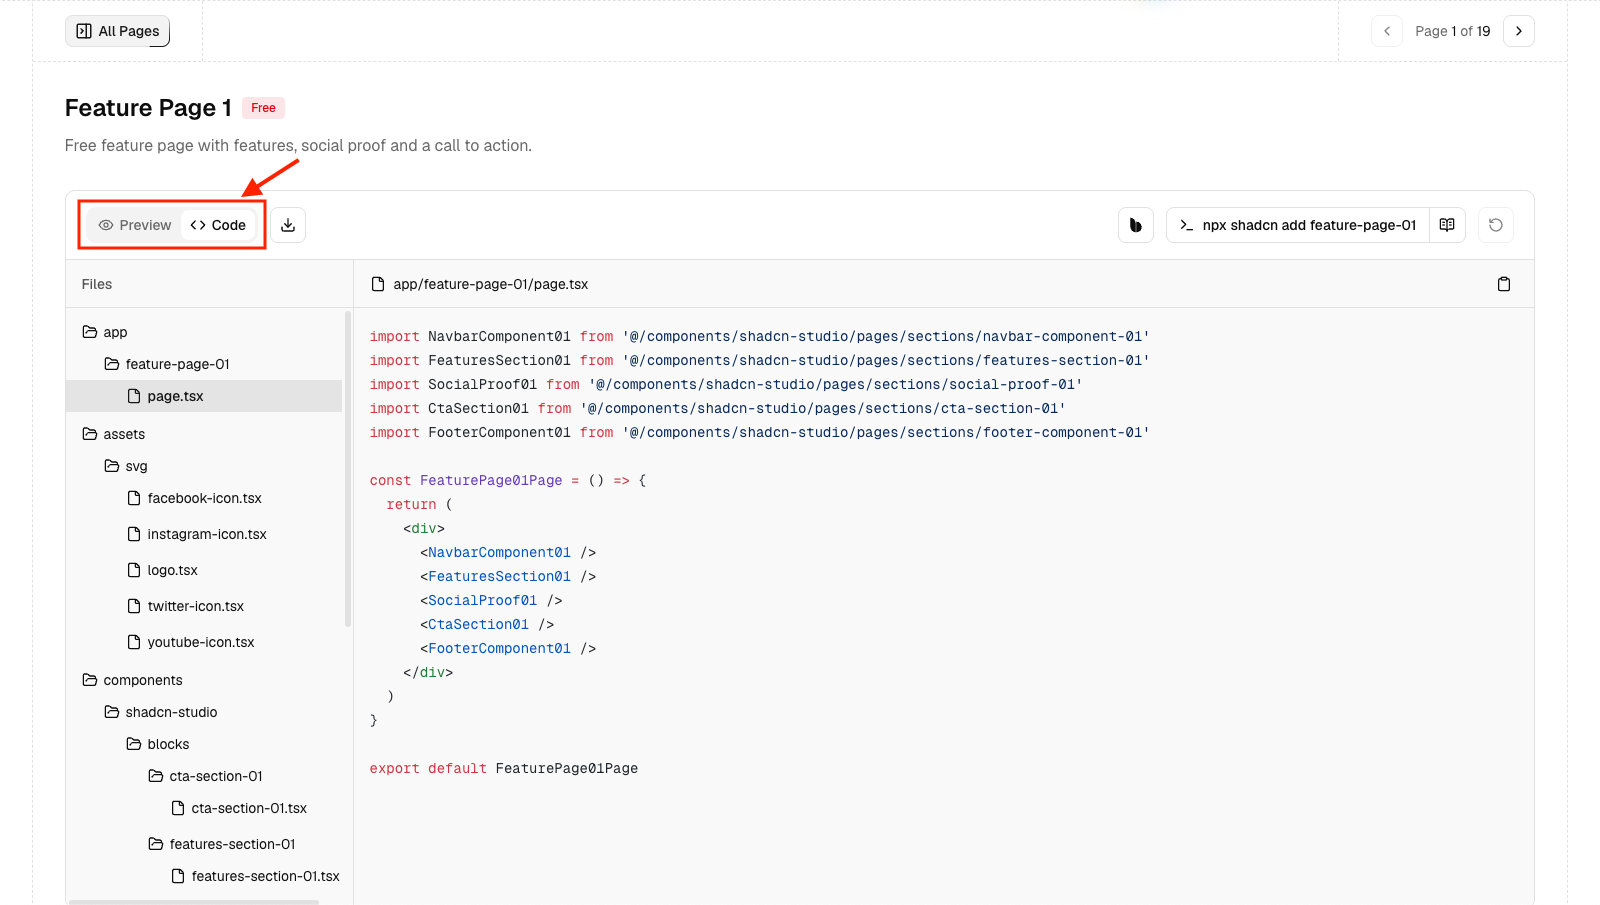The height and width of the screenshot is (905, 1600).
Task: Click the file tree horizontal scrollbar
Action: point(194,902)
